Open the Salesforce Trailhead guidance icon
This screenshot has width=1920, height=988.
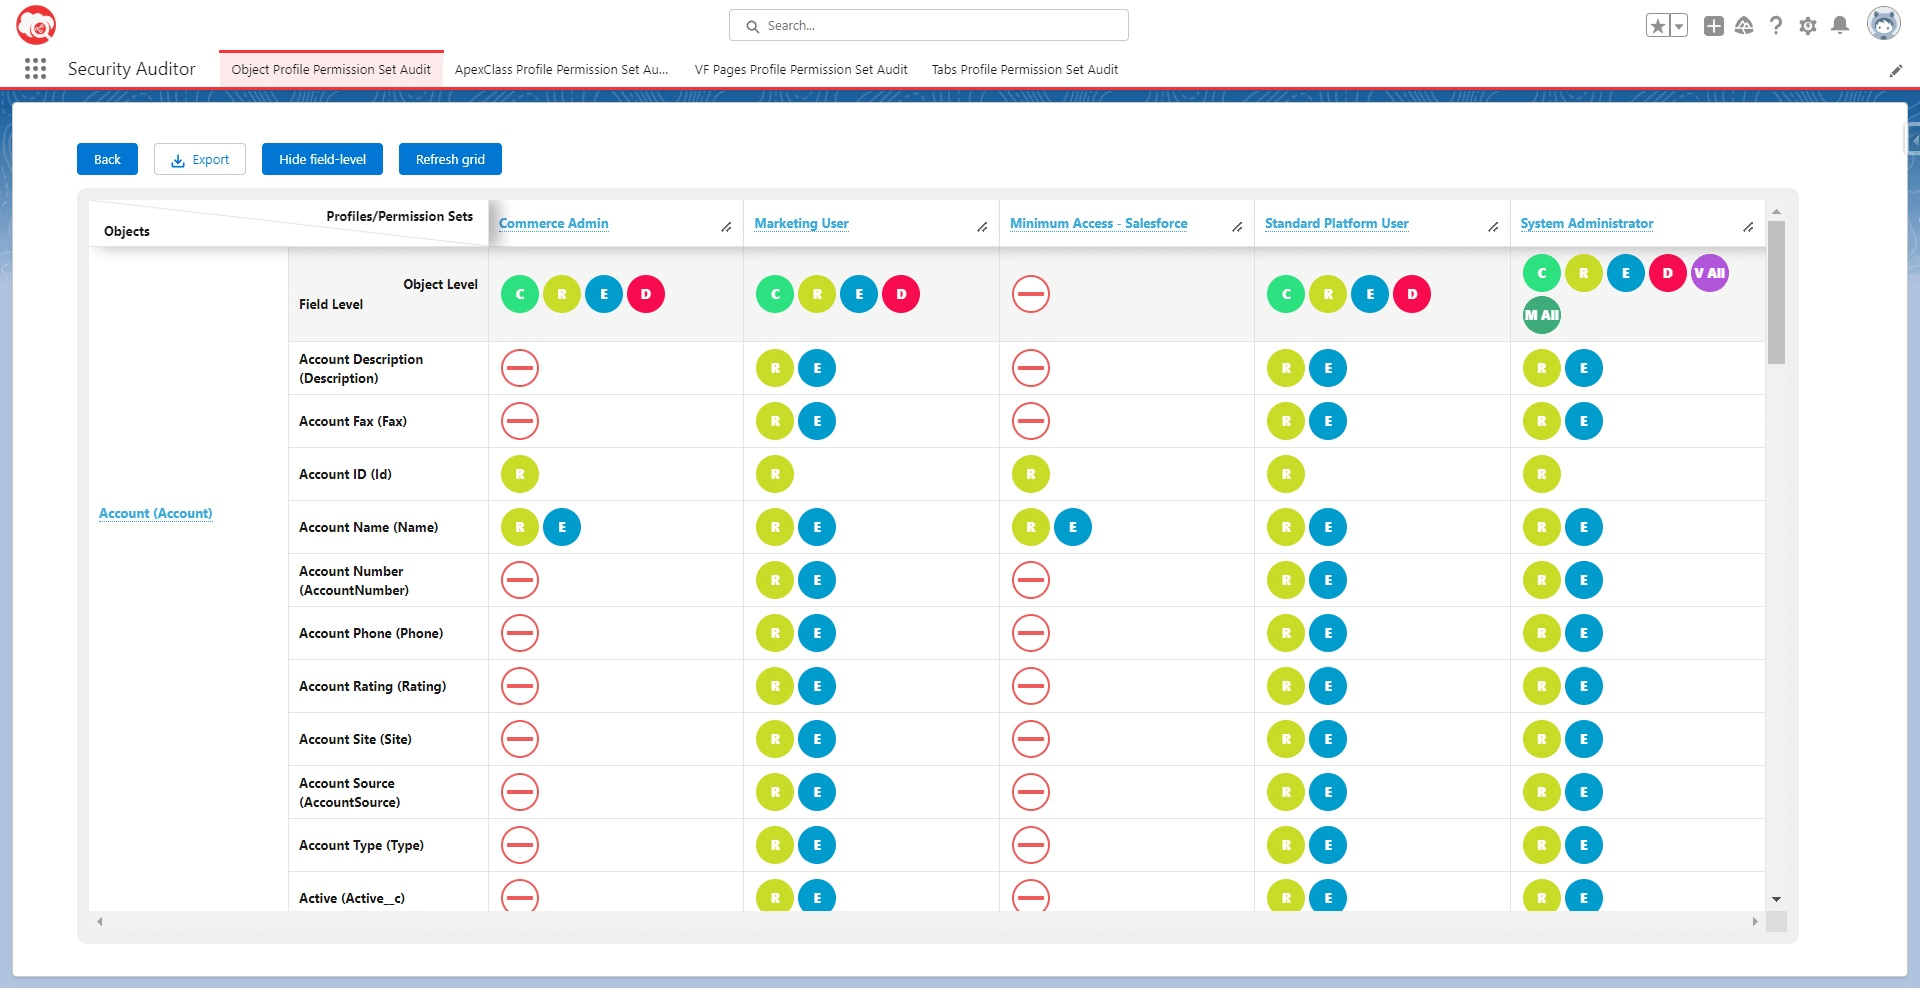(1744, 26)
